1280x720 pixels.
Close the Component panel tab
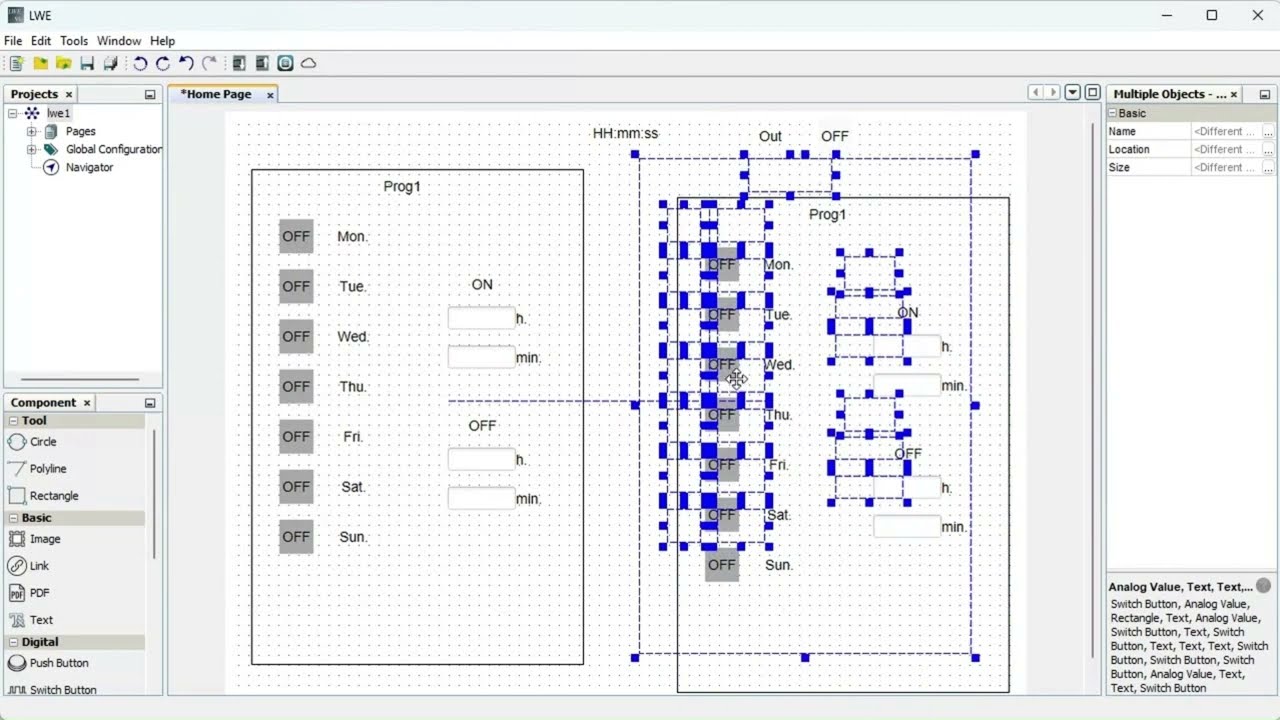point(87,403)
